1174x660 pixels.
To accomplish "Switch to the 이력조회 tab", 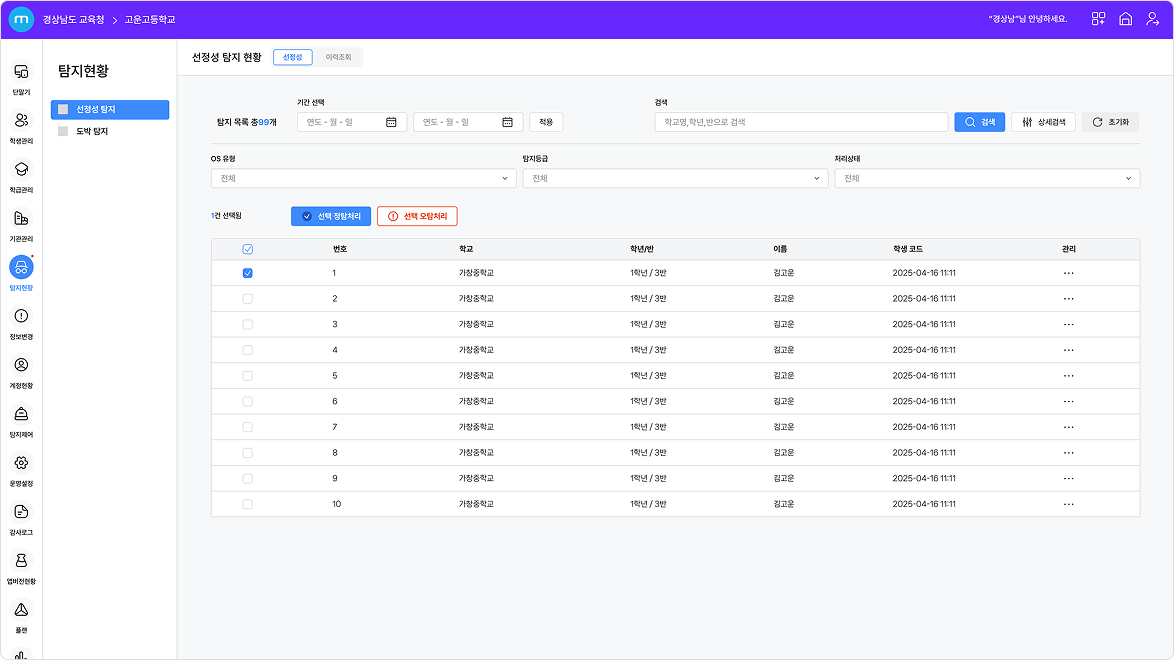I will pyautogui.click(x=339, y=58).
